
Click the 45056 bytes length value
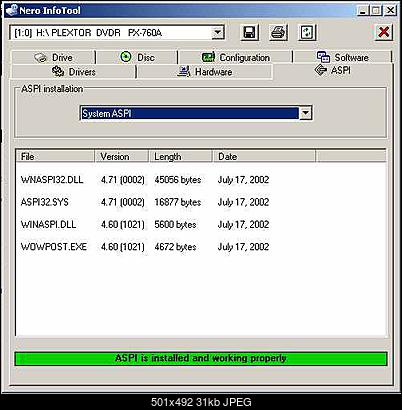pyautogui.click(x=178, y=180)
